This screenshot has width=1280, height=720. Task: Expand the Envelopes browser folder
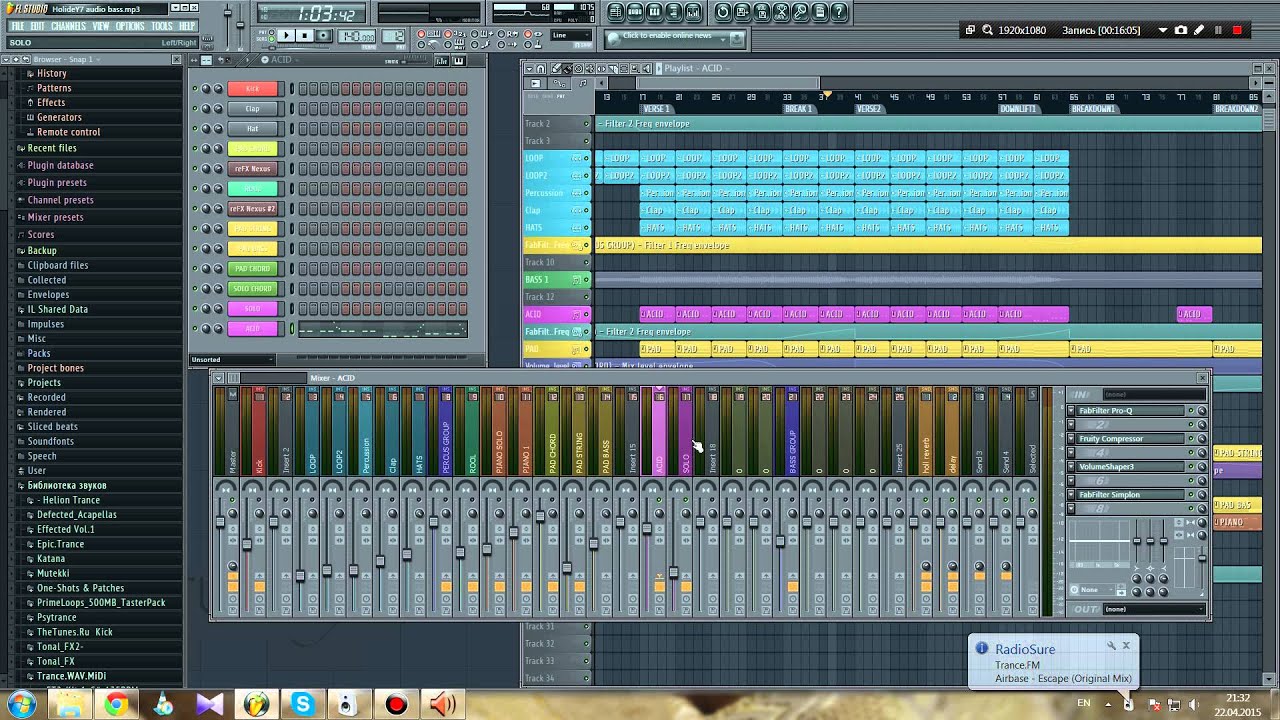tap(48, 295)
